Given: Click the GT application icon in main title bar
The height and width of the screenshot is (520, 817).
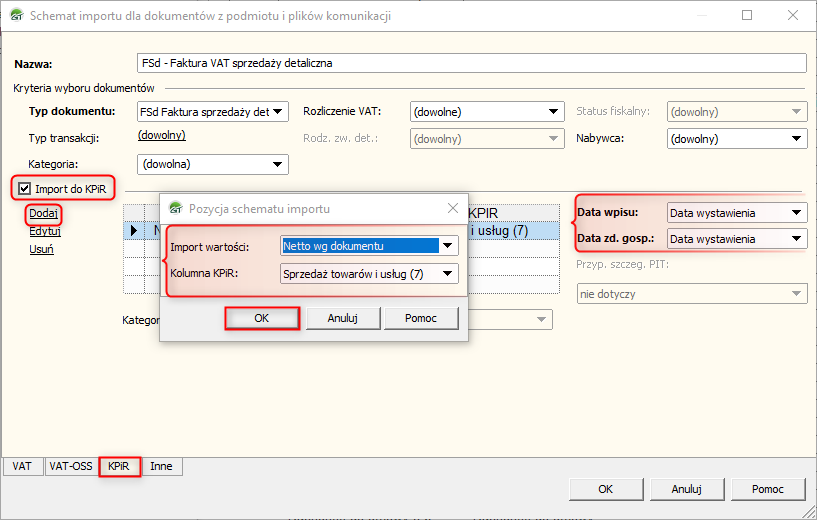Looking at the screenshot, I should [15, 16].
